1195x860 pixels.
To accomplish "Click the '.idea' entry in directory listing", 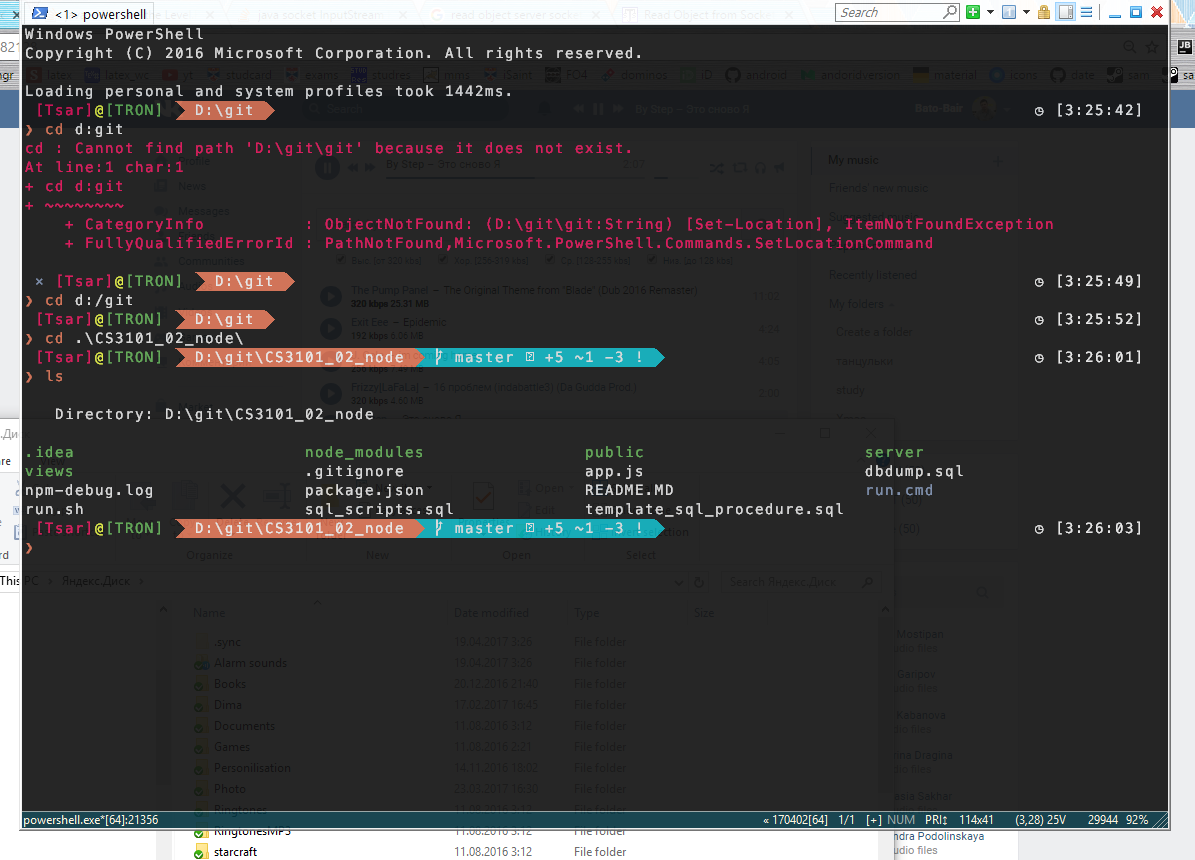I will point(50,452).
